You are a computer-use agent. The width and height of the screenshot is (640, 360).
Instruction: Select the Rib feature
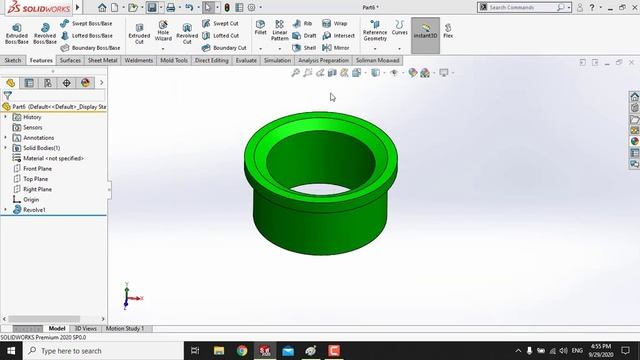[x=302, y=24]
